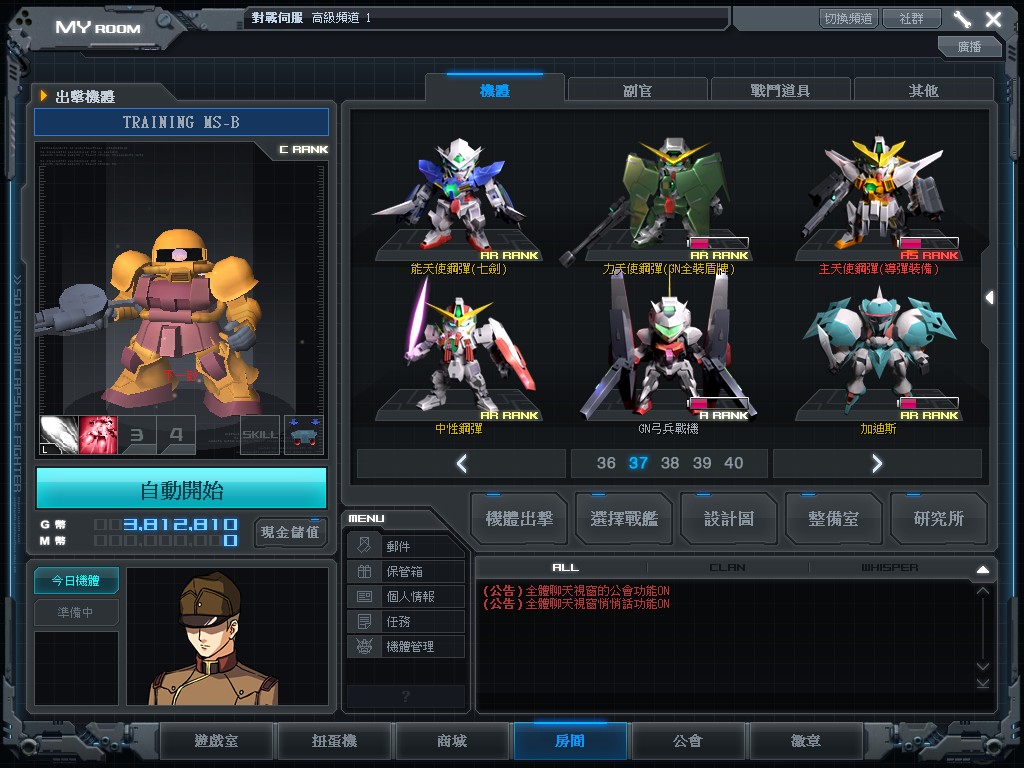
Task: Click the 個人情報 profile icon
Action: (364, 596)
